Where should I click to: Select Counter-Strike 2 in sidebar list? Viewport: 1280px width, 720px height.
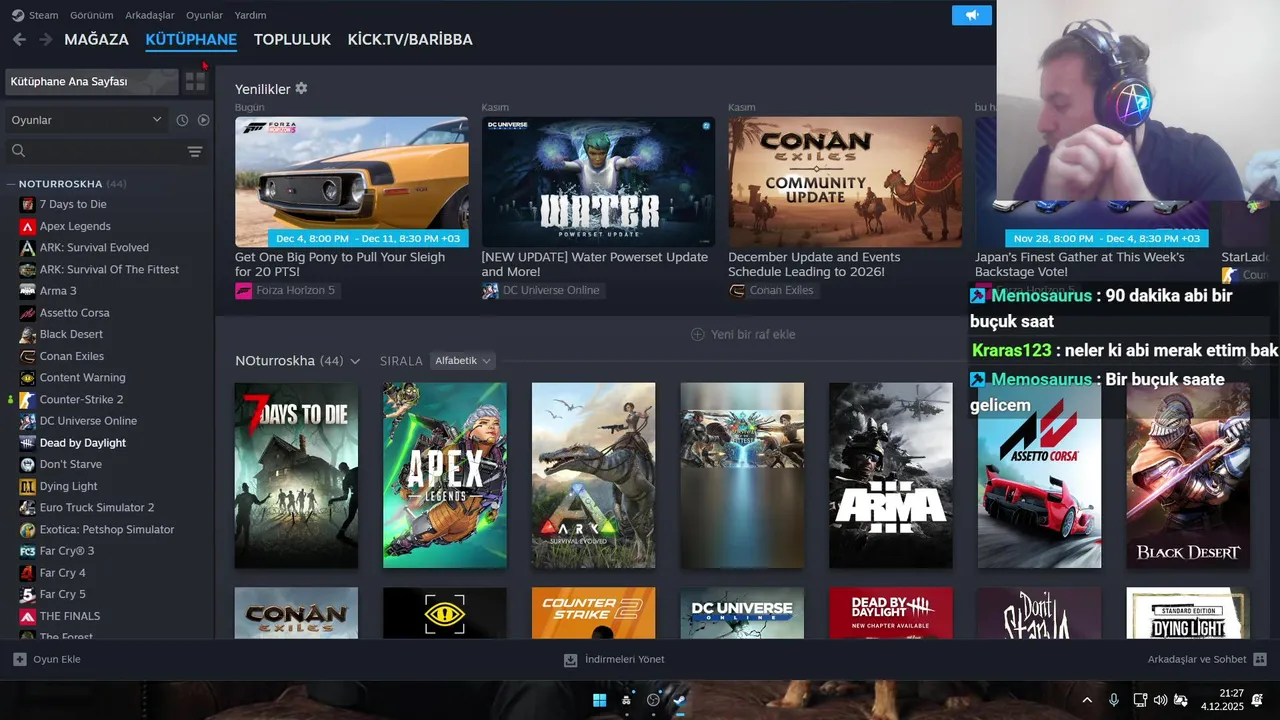click(81, 399)
